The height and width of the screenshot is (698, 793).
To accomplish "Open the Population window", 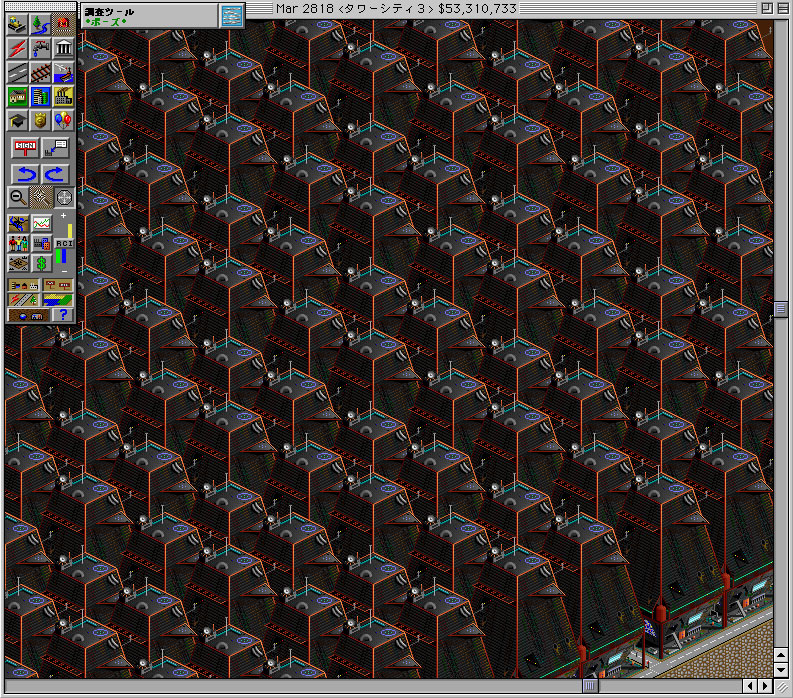I will (x=18, y=243).
